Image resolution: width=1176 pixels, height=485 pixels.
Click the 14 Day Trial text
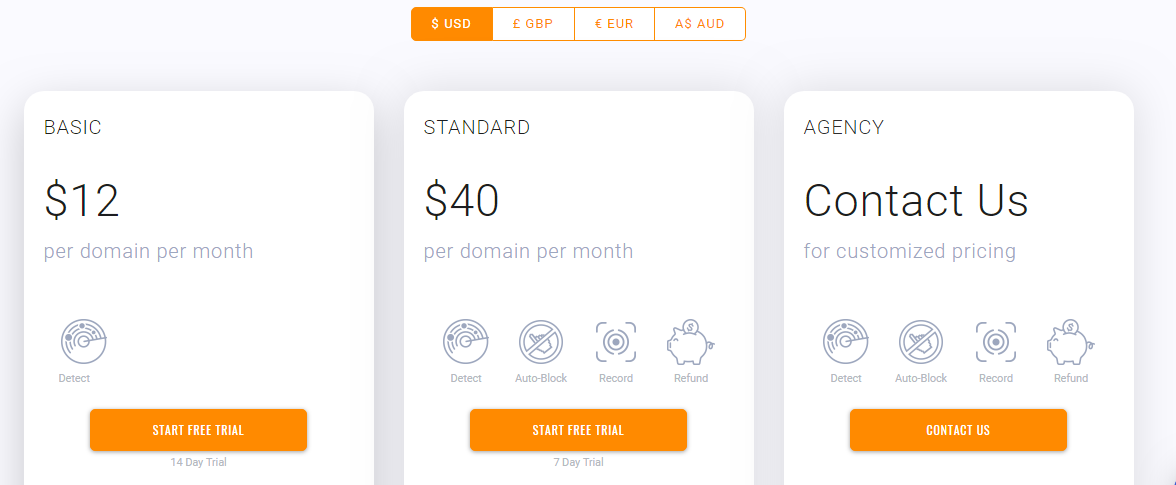pos(198,462)
